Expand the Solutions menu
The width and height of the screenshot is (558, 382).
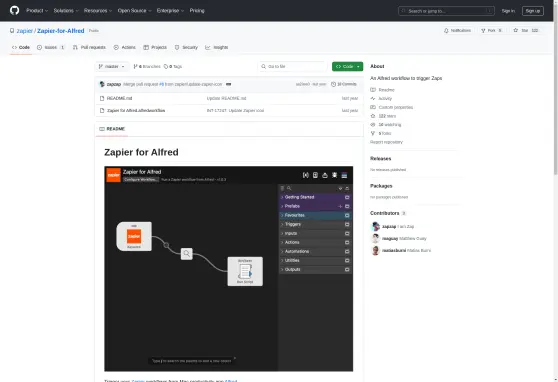point(66,11)
